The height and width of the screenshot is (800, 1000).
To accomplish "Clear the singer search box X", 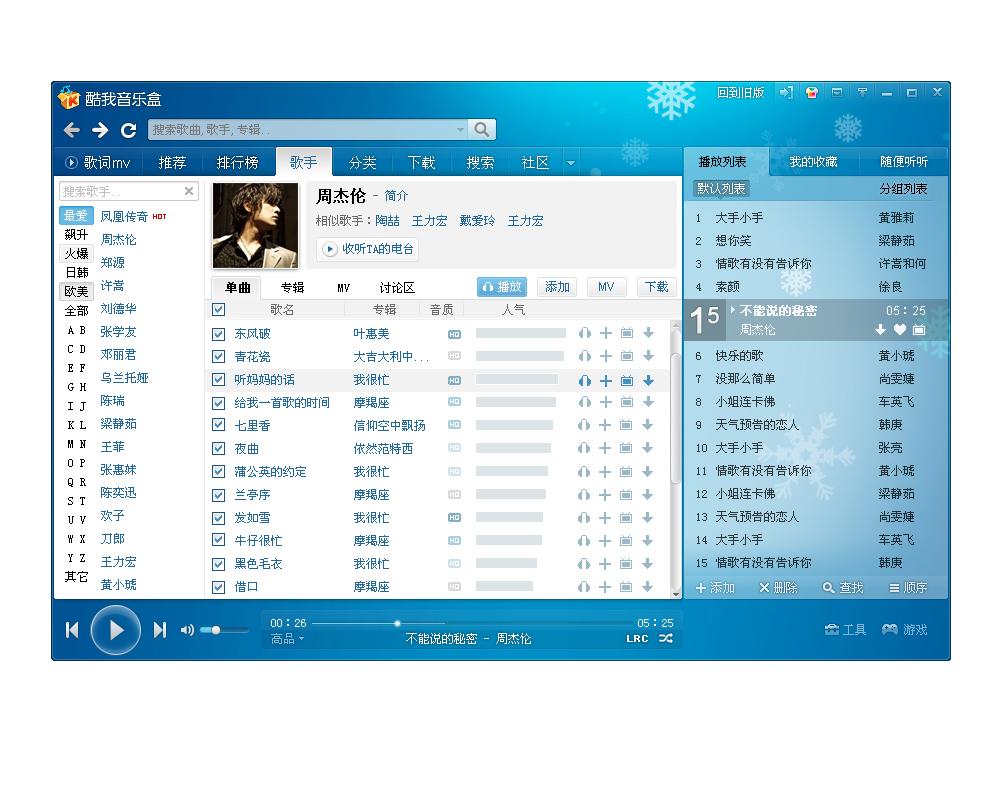I will [x=189, y=191].
